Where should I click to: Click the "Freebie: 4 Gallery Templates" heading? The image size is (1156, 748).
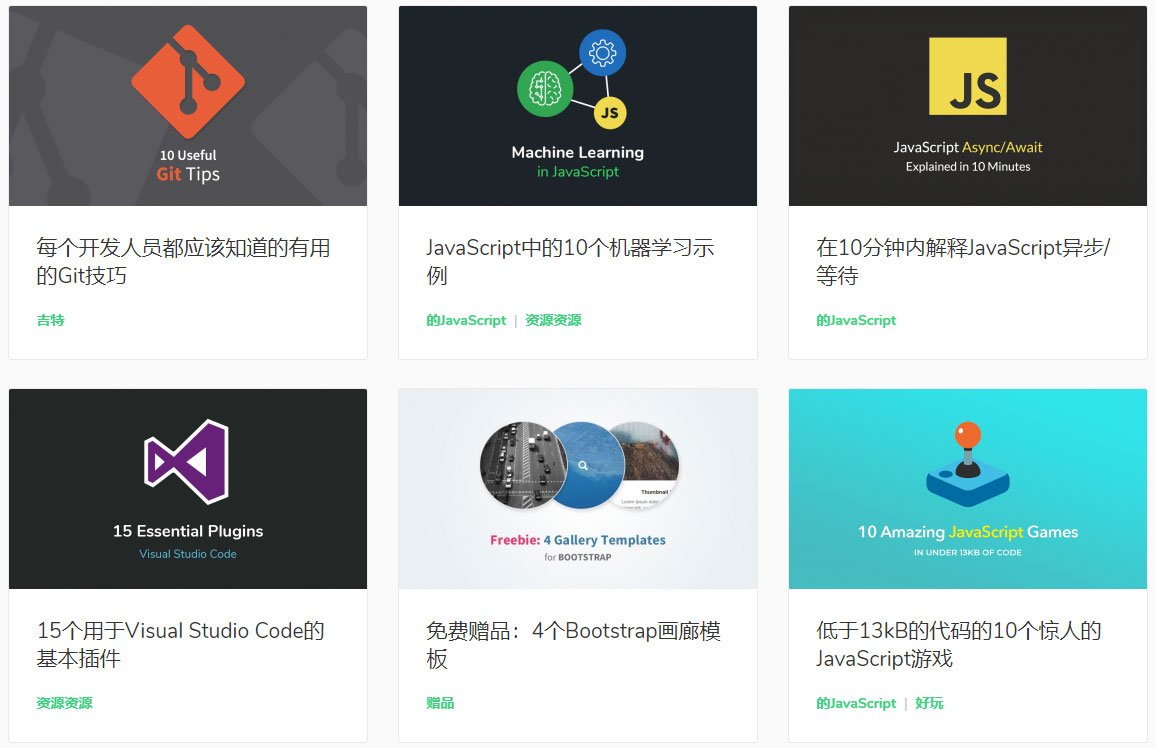click(577, 540)
